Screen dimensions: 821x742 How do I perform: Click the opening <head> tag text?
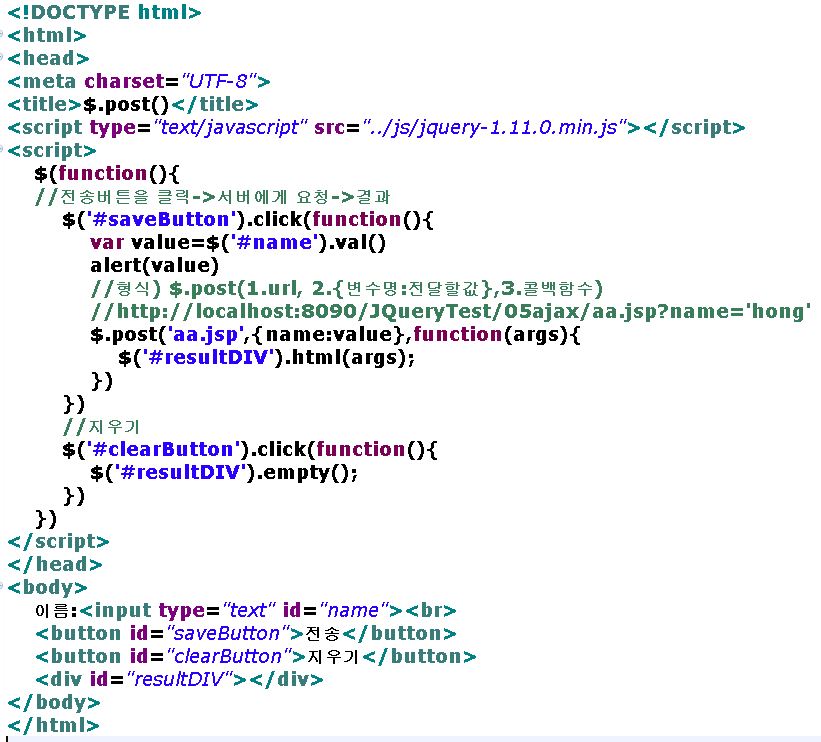pos(48,58)
